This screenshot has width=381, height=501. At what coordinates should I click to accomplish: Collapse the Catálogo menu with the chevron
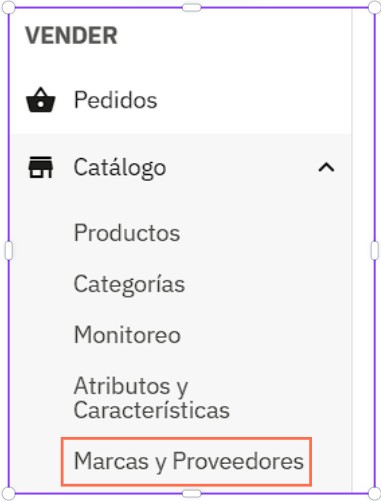(x=326, y=167)
